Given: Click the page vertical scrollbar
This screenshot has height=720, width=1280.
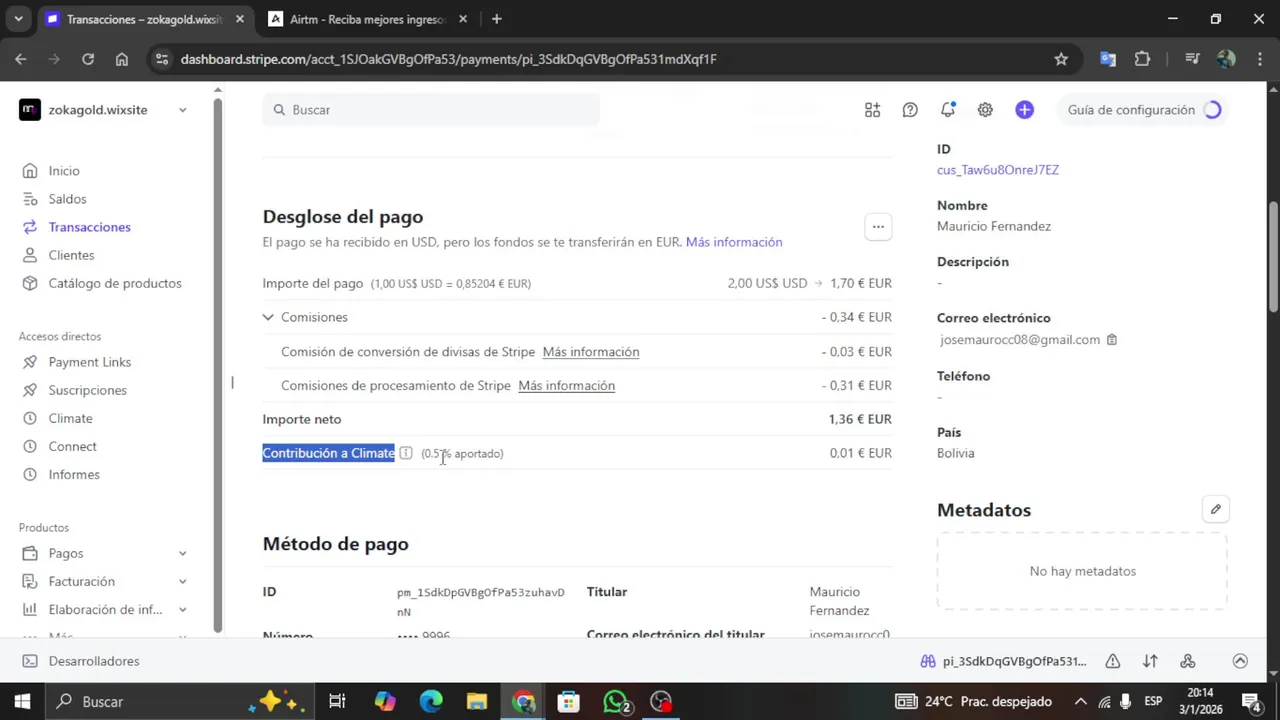Looking at the screenshot, I should coord(1273,258).
